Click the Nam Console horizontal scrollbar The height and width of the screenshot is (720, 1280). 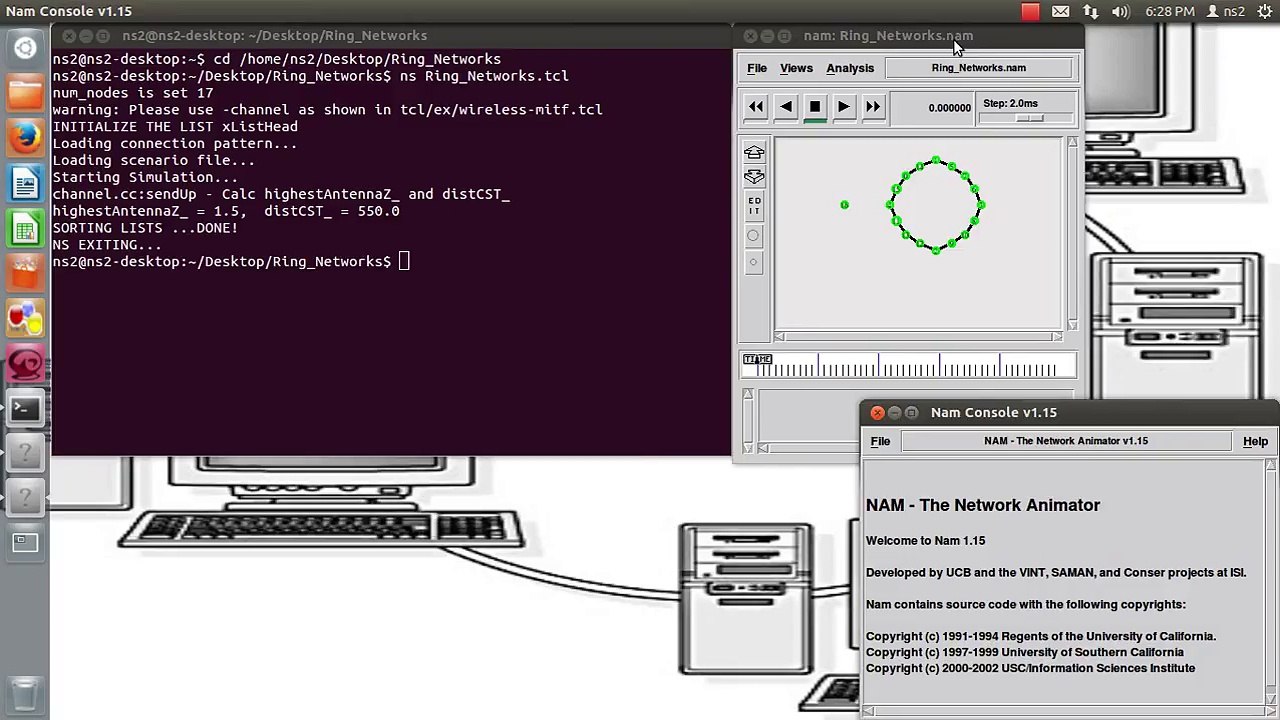coord(1063,711)
